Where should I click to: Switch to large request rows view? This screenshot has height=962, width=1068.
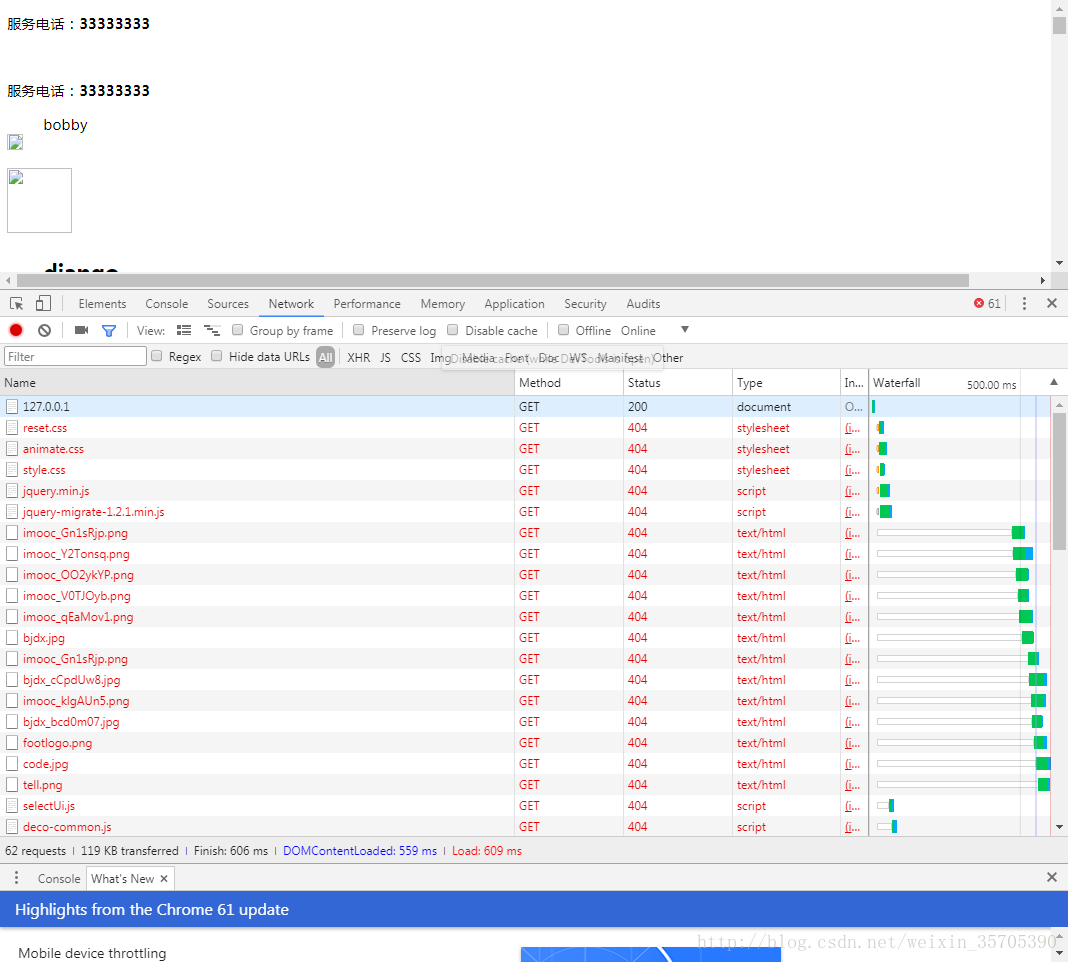(184, 330)
